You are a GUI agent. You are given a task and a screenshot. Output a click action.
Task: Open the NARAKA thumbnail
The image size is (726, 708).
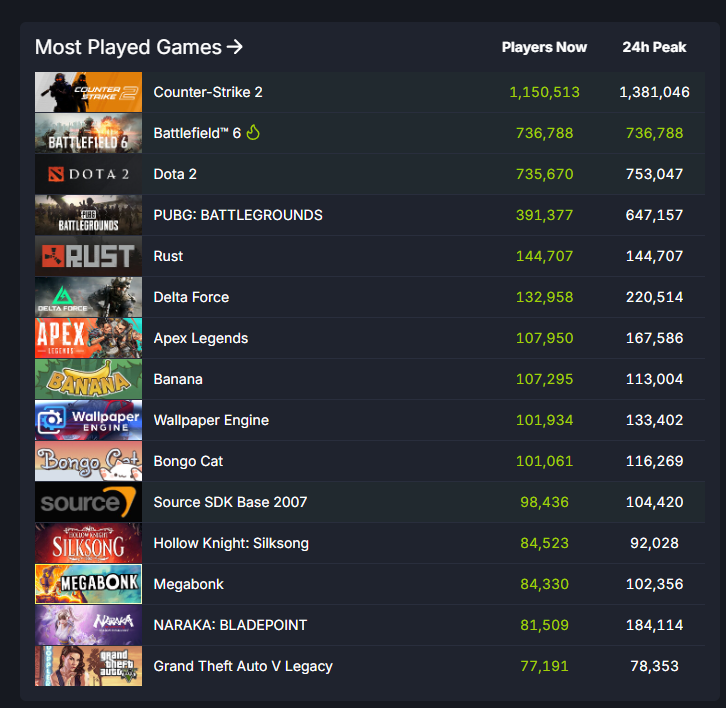pyautogui.click(x=88, y=625)
